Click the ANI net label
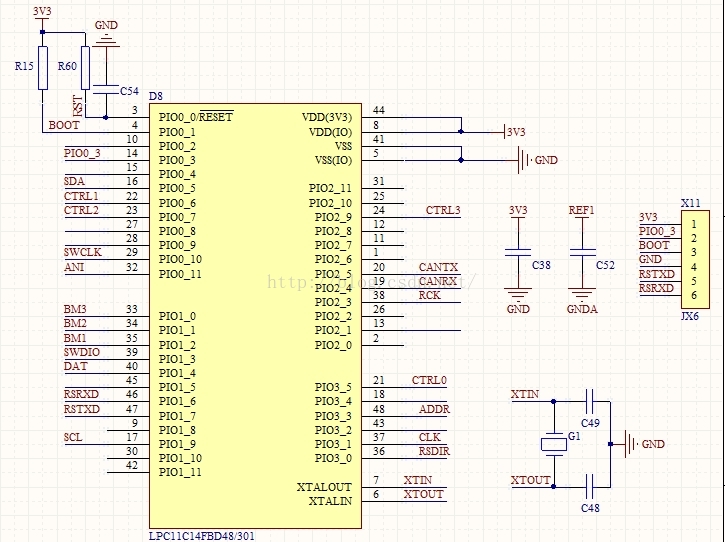 [74, 267]
